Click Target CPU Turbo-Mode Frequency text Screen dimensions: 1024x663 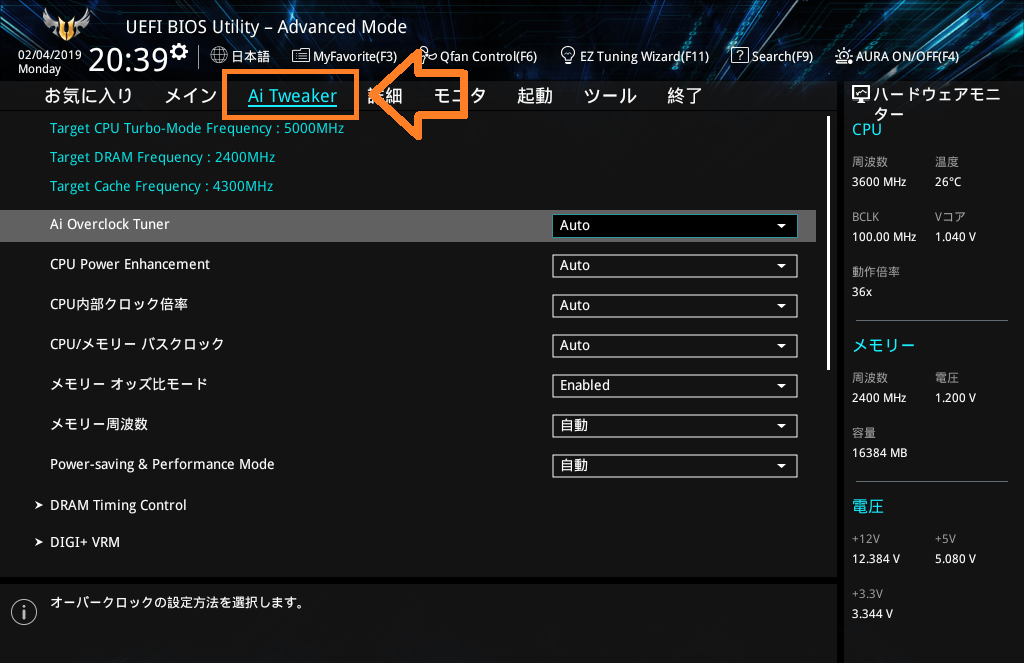[197, 128]
